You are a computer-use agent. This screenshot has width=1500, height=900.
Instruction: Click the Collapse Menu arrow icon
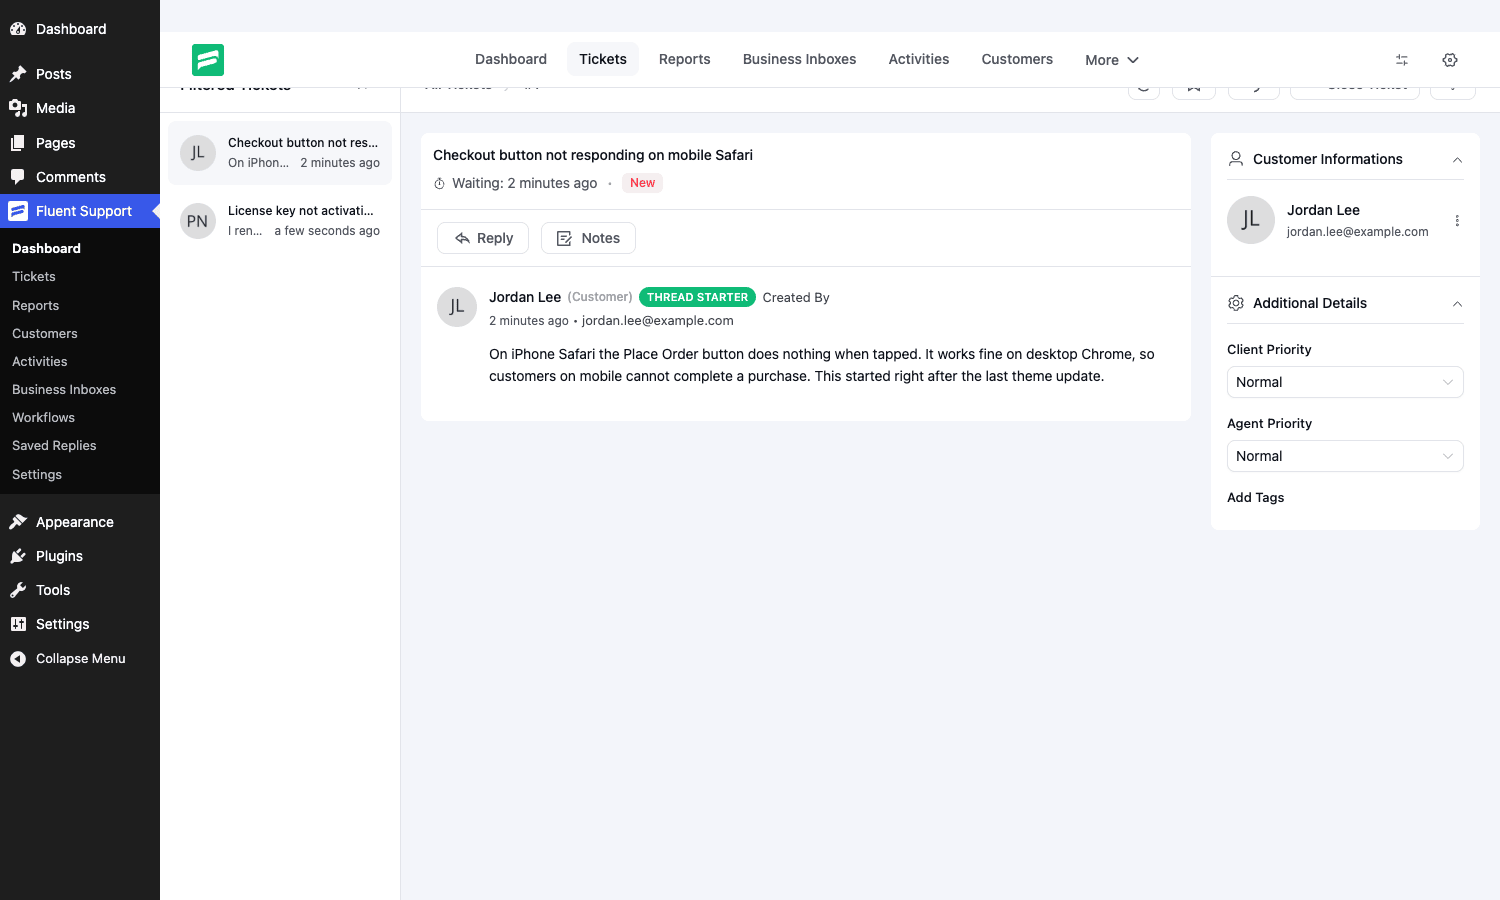(x=18, y=659)
